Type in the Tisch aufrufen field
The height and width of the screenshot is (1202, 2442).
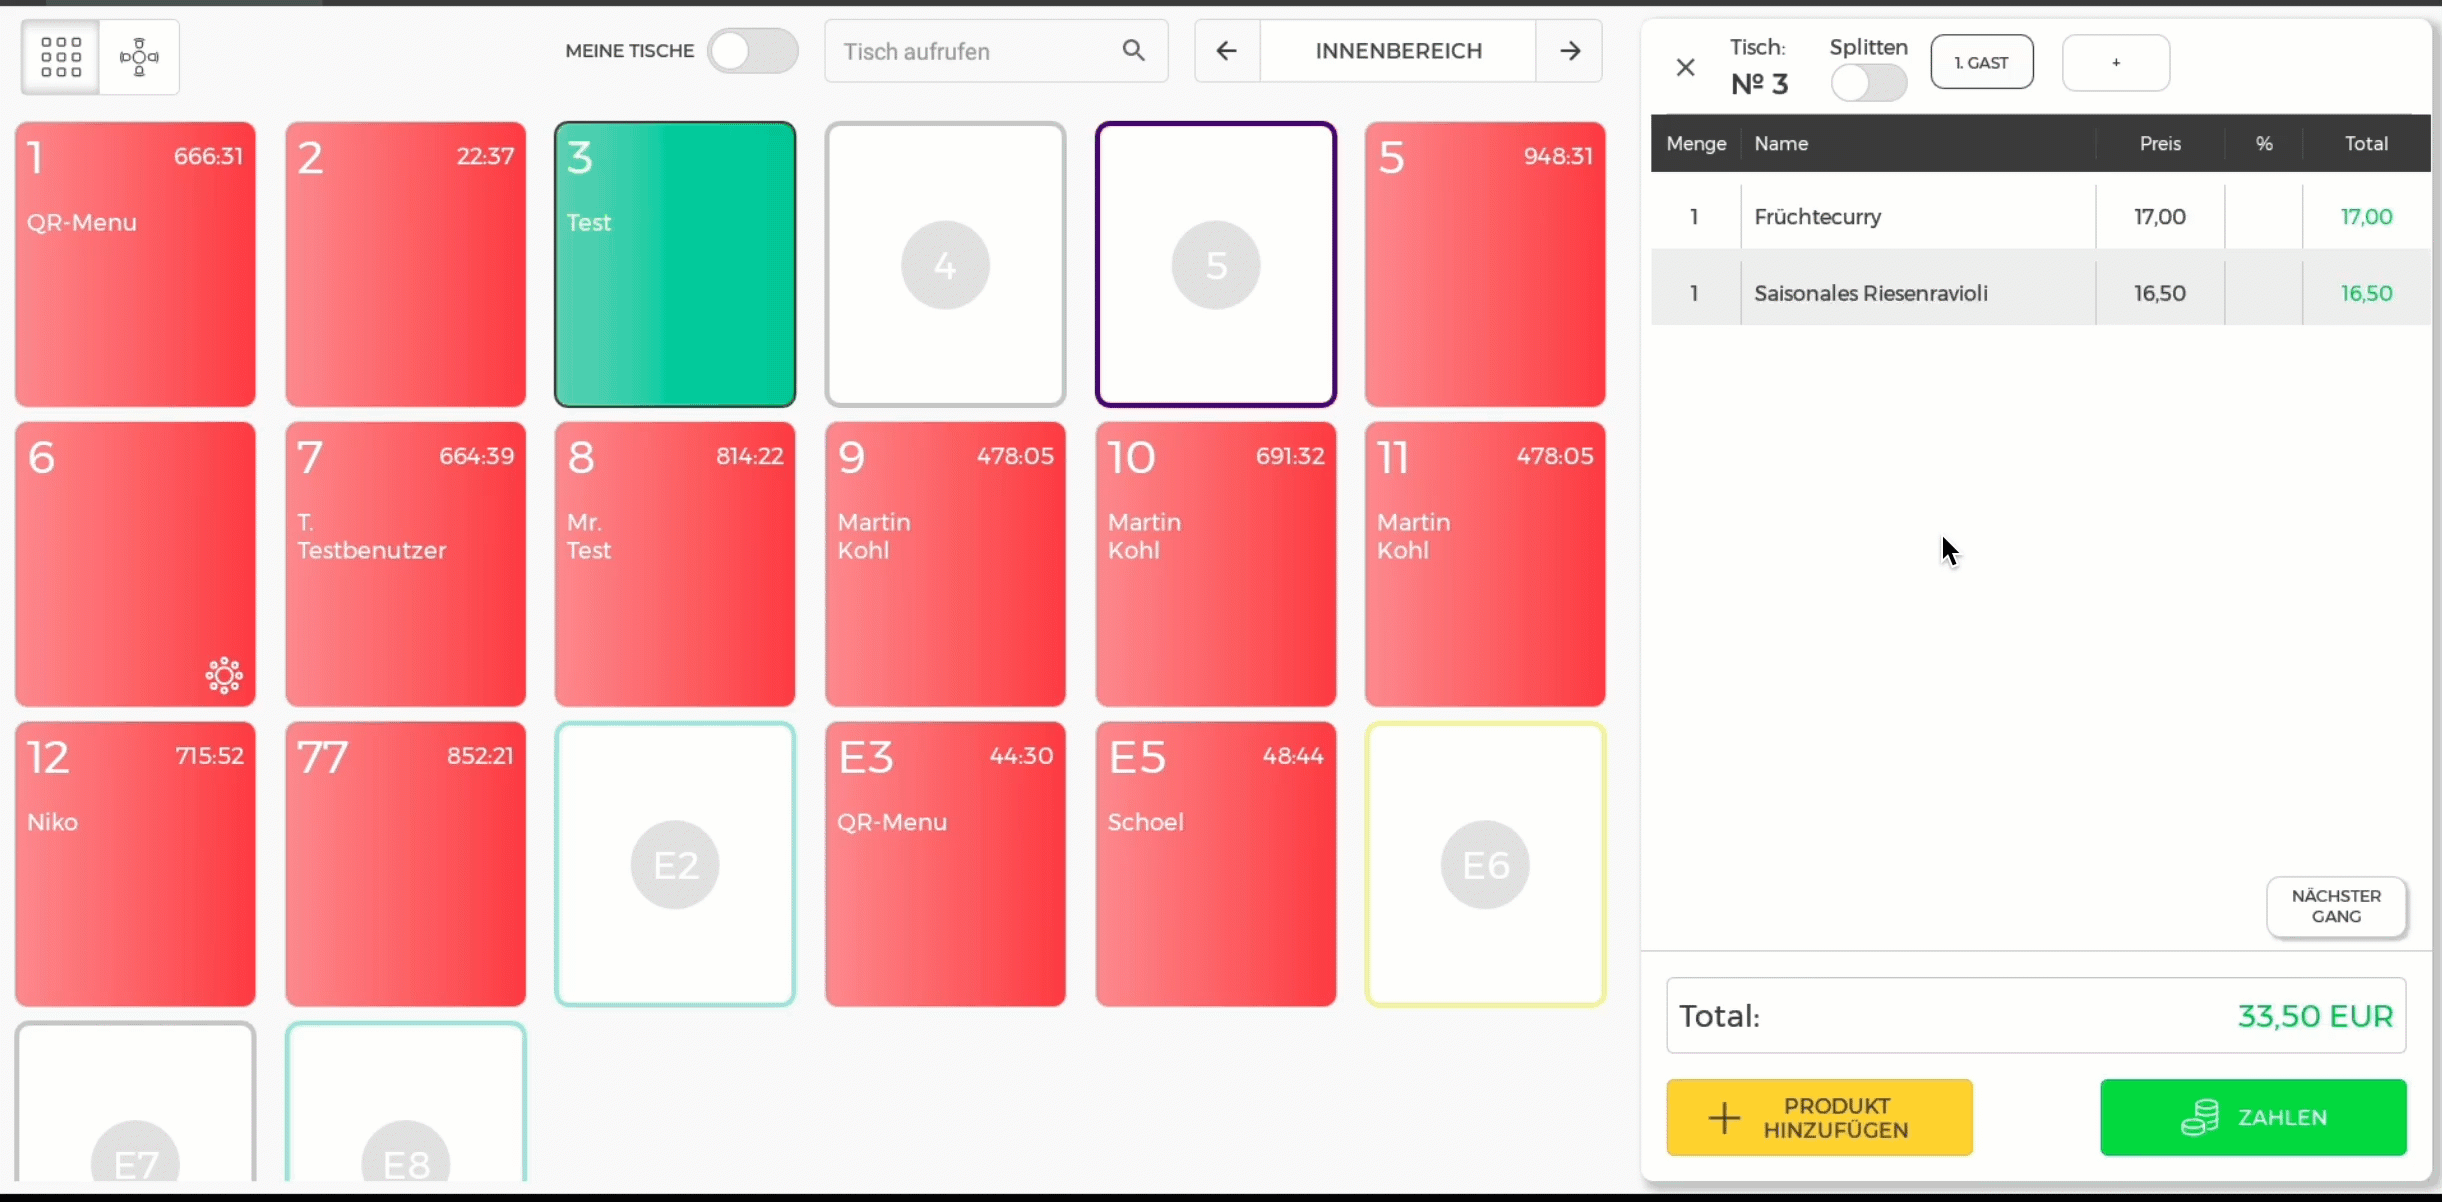tap(975, 51)
